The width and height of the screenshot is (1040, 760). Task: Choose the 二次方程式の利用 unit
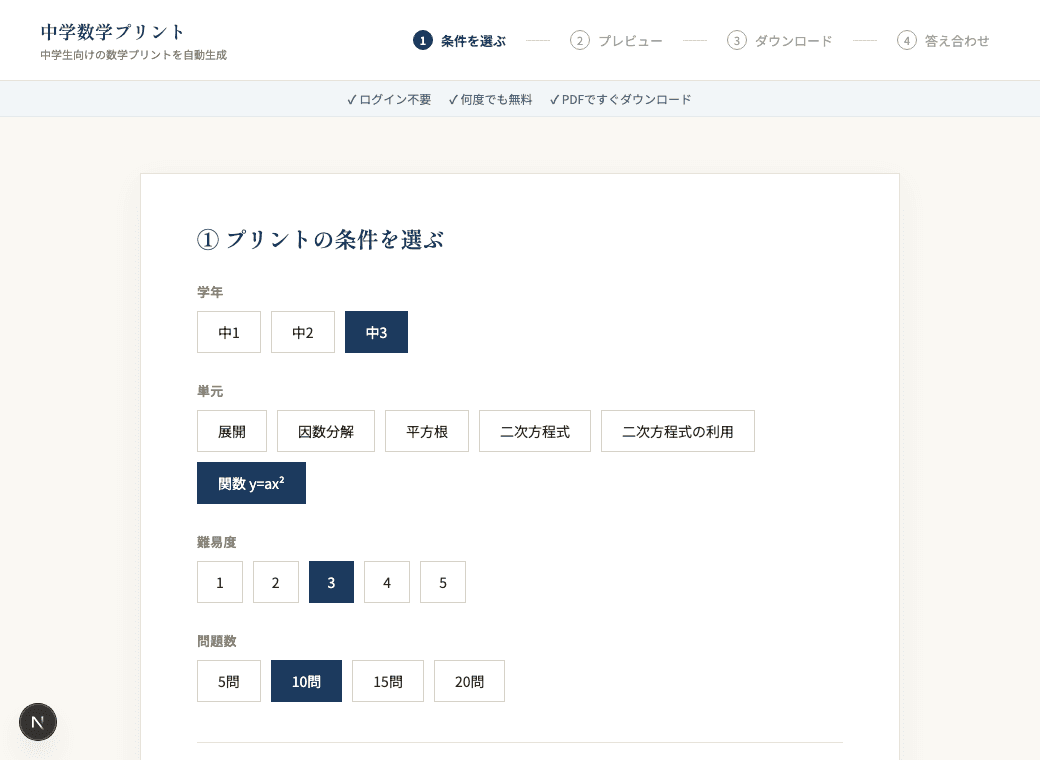[678, 431]
